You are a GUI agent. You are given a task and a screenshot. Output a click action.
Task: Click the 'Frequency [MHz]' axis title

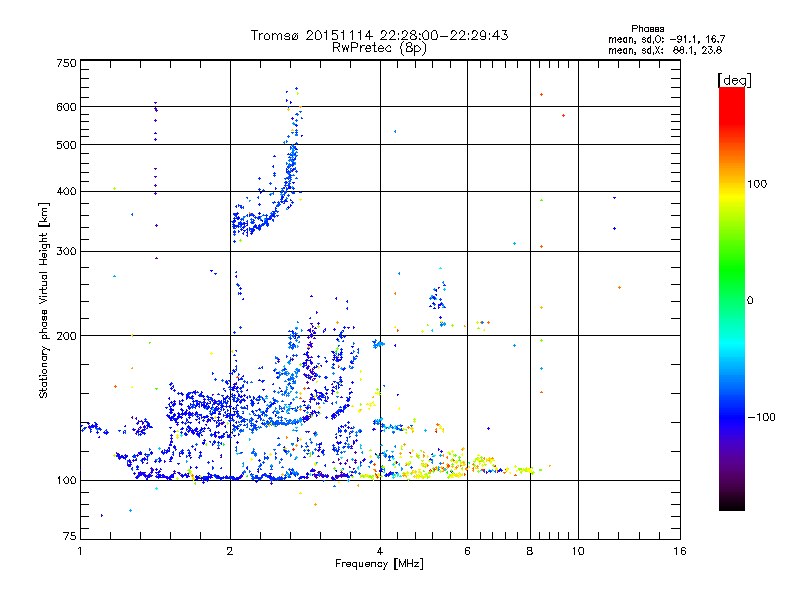(x=379, y=564)
